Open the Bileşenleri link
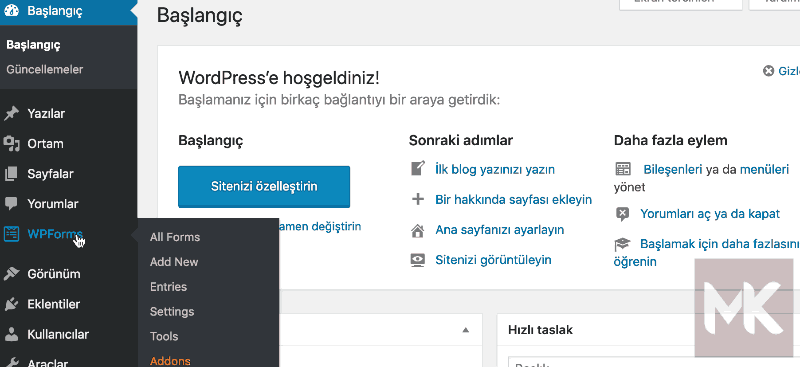800x367 pixels. tap(673, 169)
